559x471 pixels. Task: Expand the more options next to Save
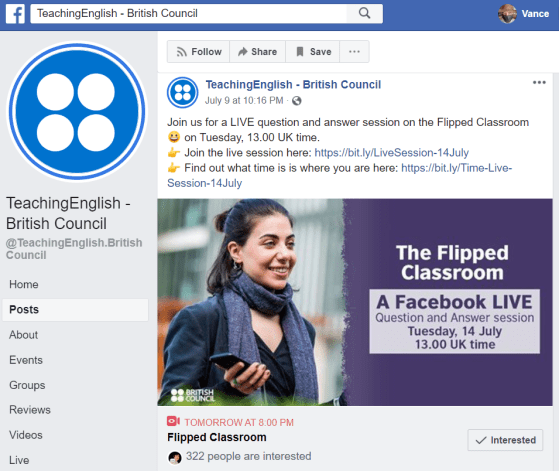tap(354, 52)
